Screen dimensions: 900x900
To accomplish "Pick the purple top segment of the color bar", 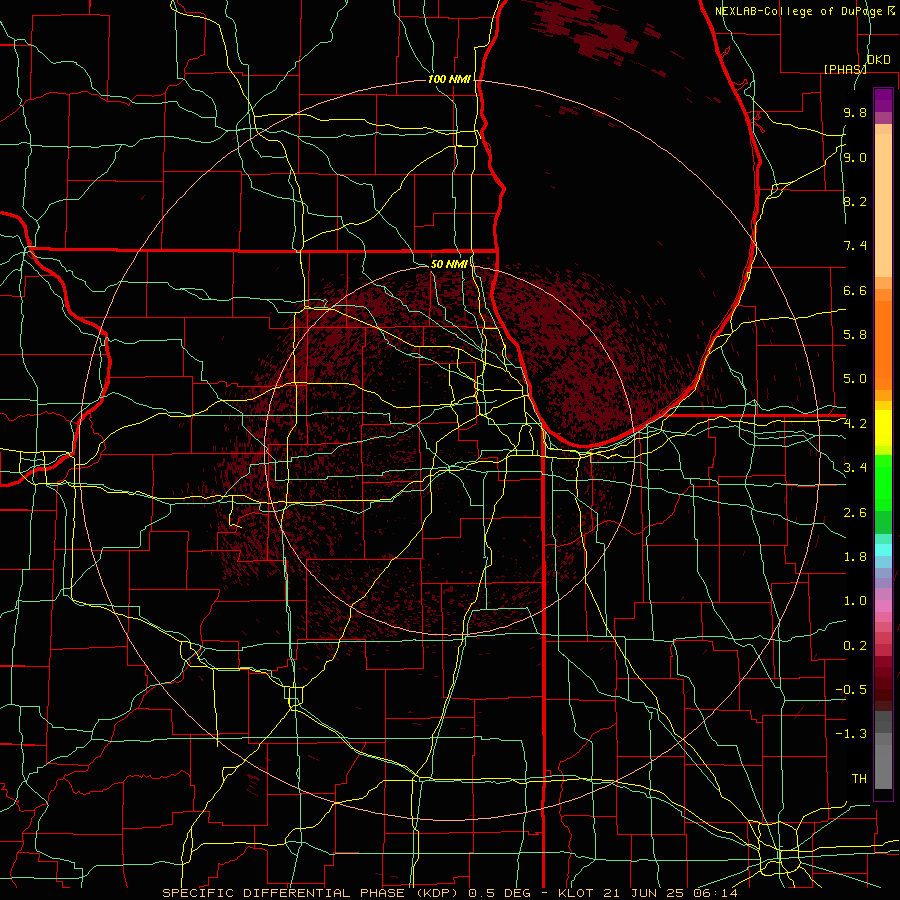I will click(883, 100).
